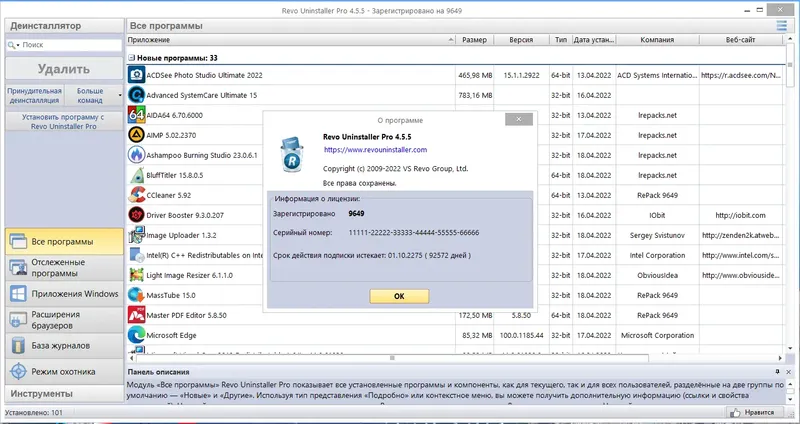Image resolution: width=800 pixels, height=424 pixels.
Task: Sort by Компания column header
Action: (657, 40)
